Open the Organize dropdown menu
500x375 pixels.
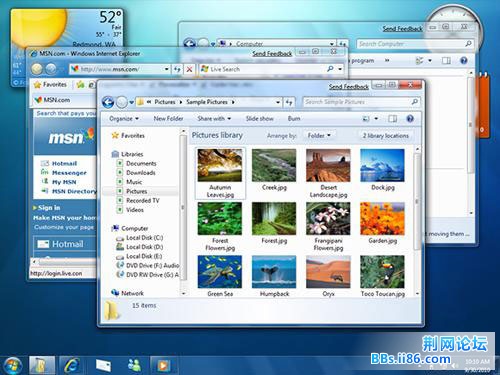tap(124, 119)
